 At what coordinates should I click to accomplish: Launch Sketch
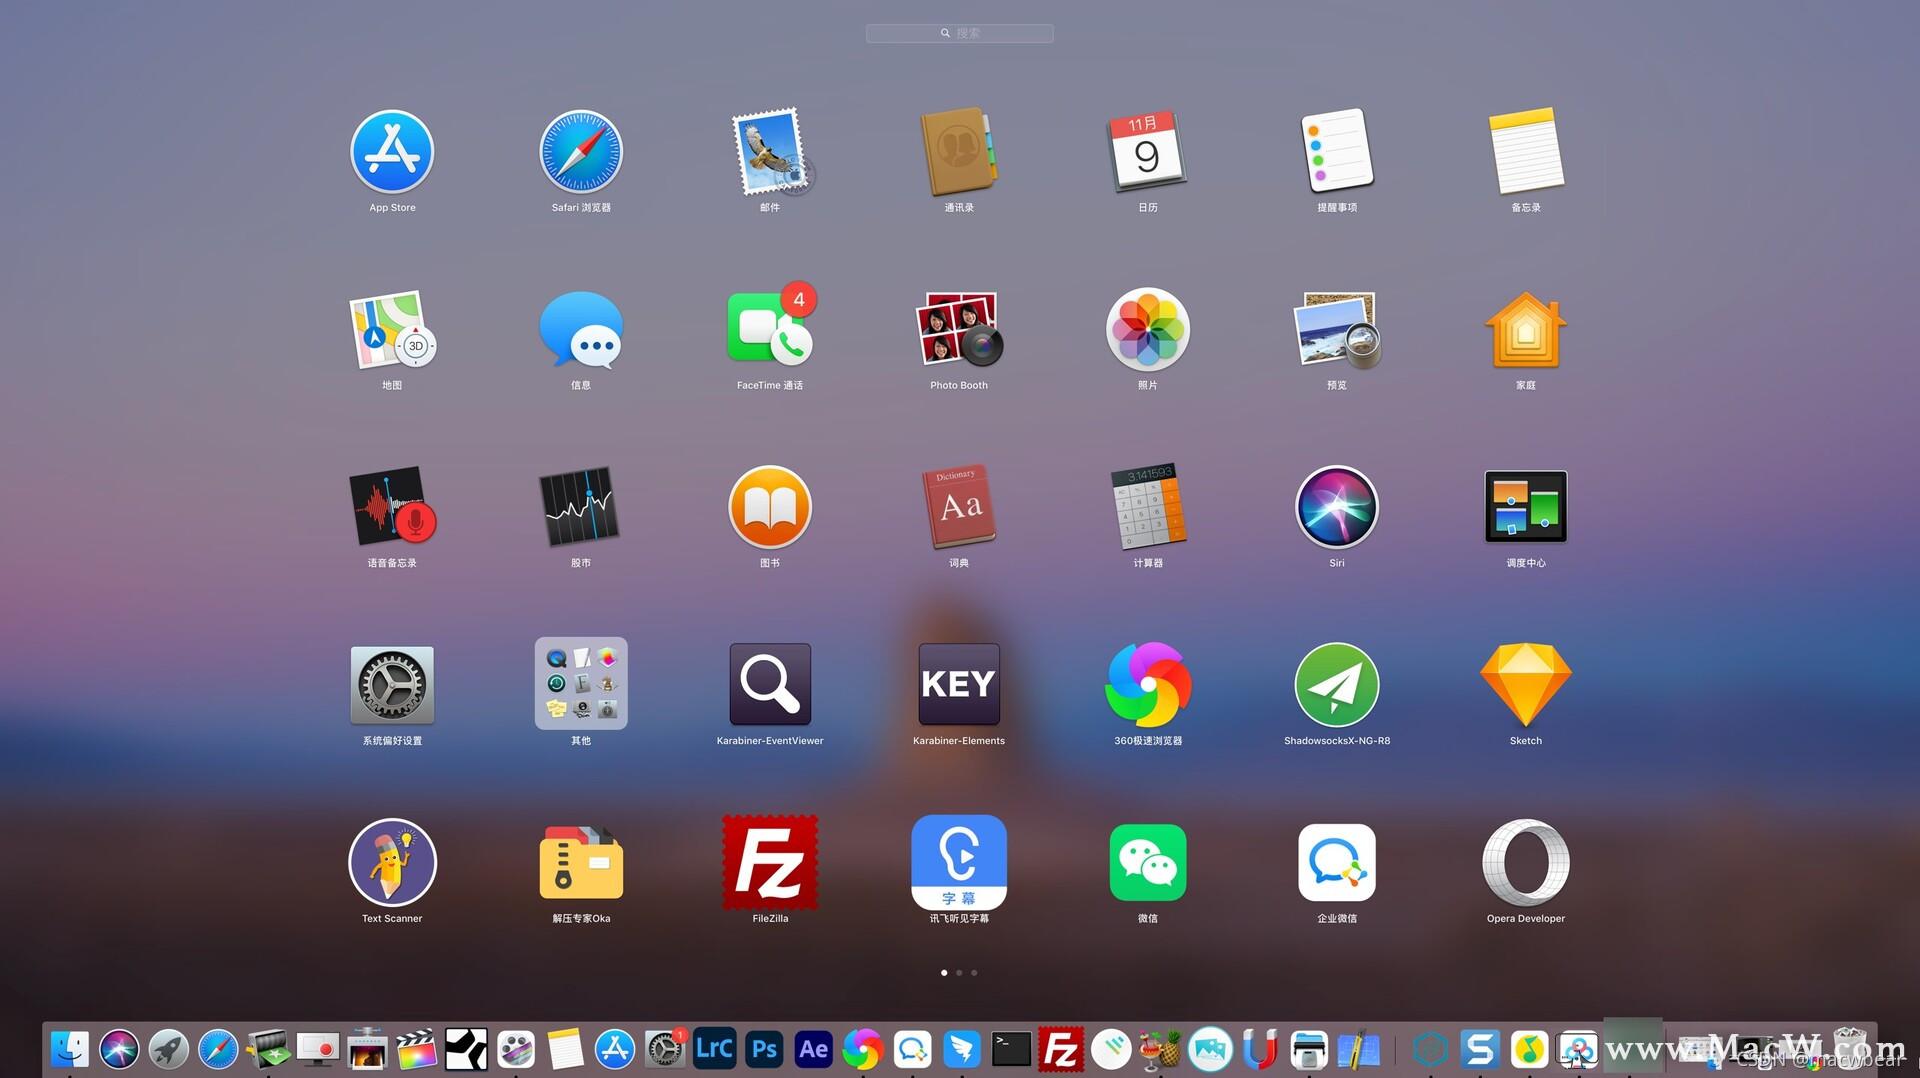(x=1526, y=685)
